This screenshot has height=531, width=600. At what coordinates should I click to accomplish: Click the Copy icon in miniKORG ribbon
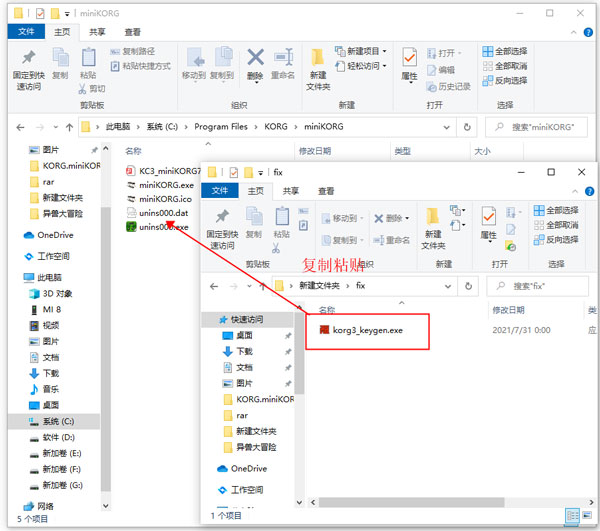click(60, 57)
